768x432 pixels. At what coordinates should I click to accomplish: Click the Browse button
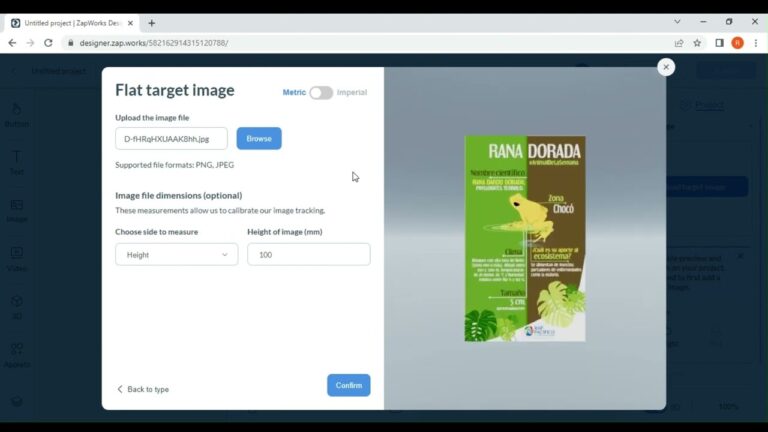click(259, 139)
